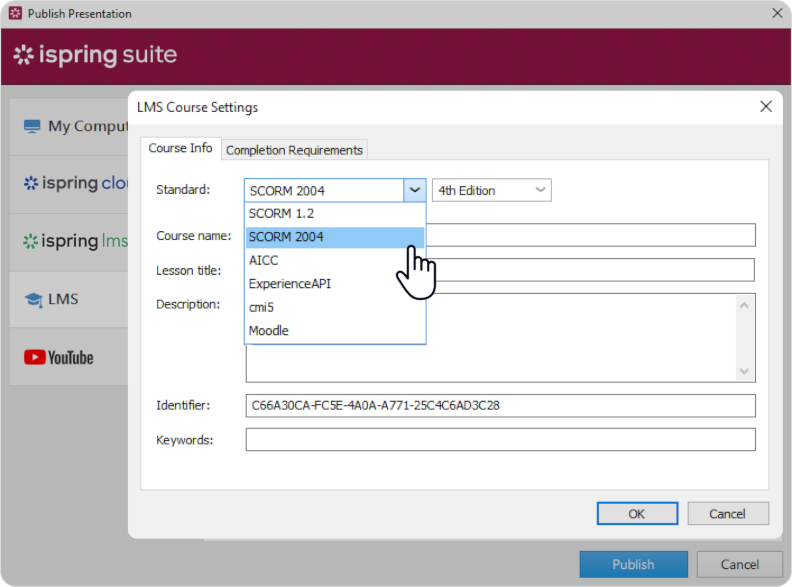
Task: Choose SCORM 1.2 from the list
Action: coord(334,214)
